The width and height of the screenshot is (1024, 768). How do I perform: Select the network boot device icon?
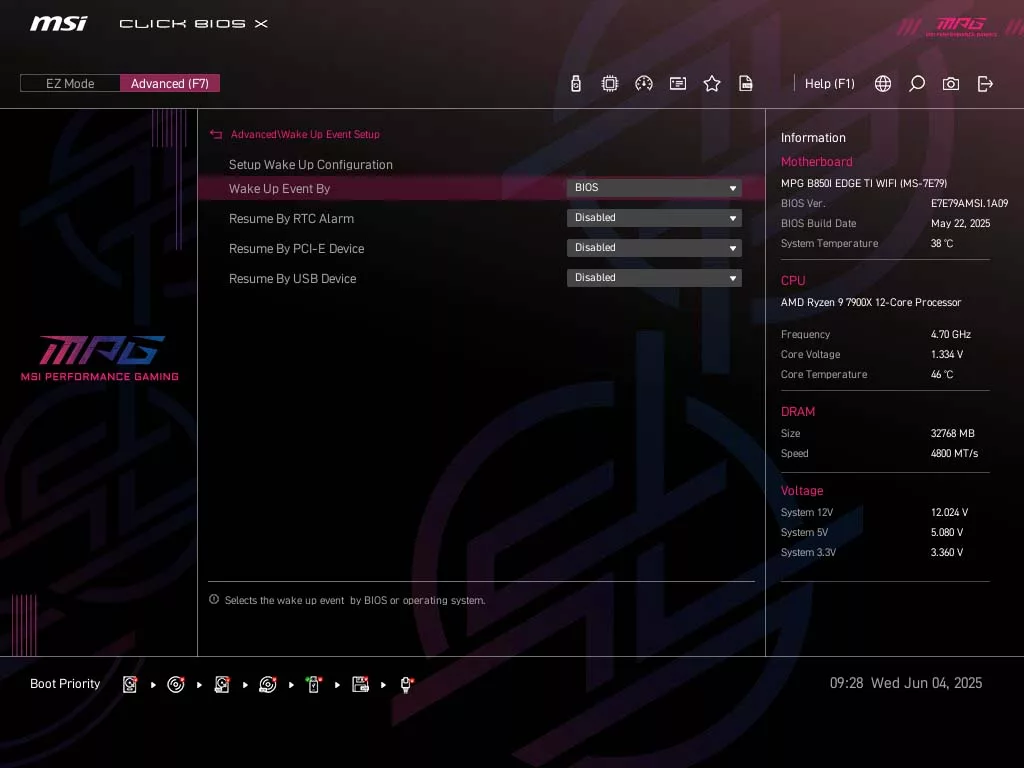click(406, 684)
